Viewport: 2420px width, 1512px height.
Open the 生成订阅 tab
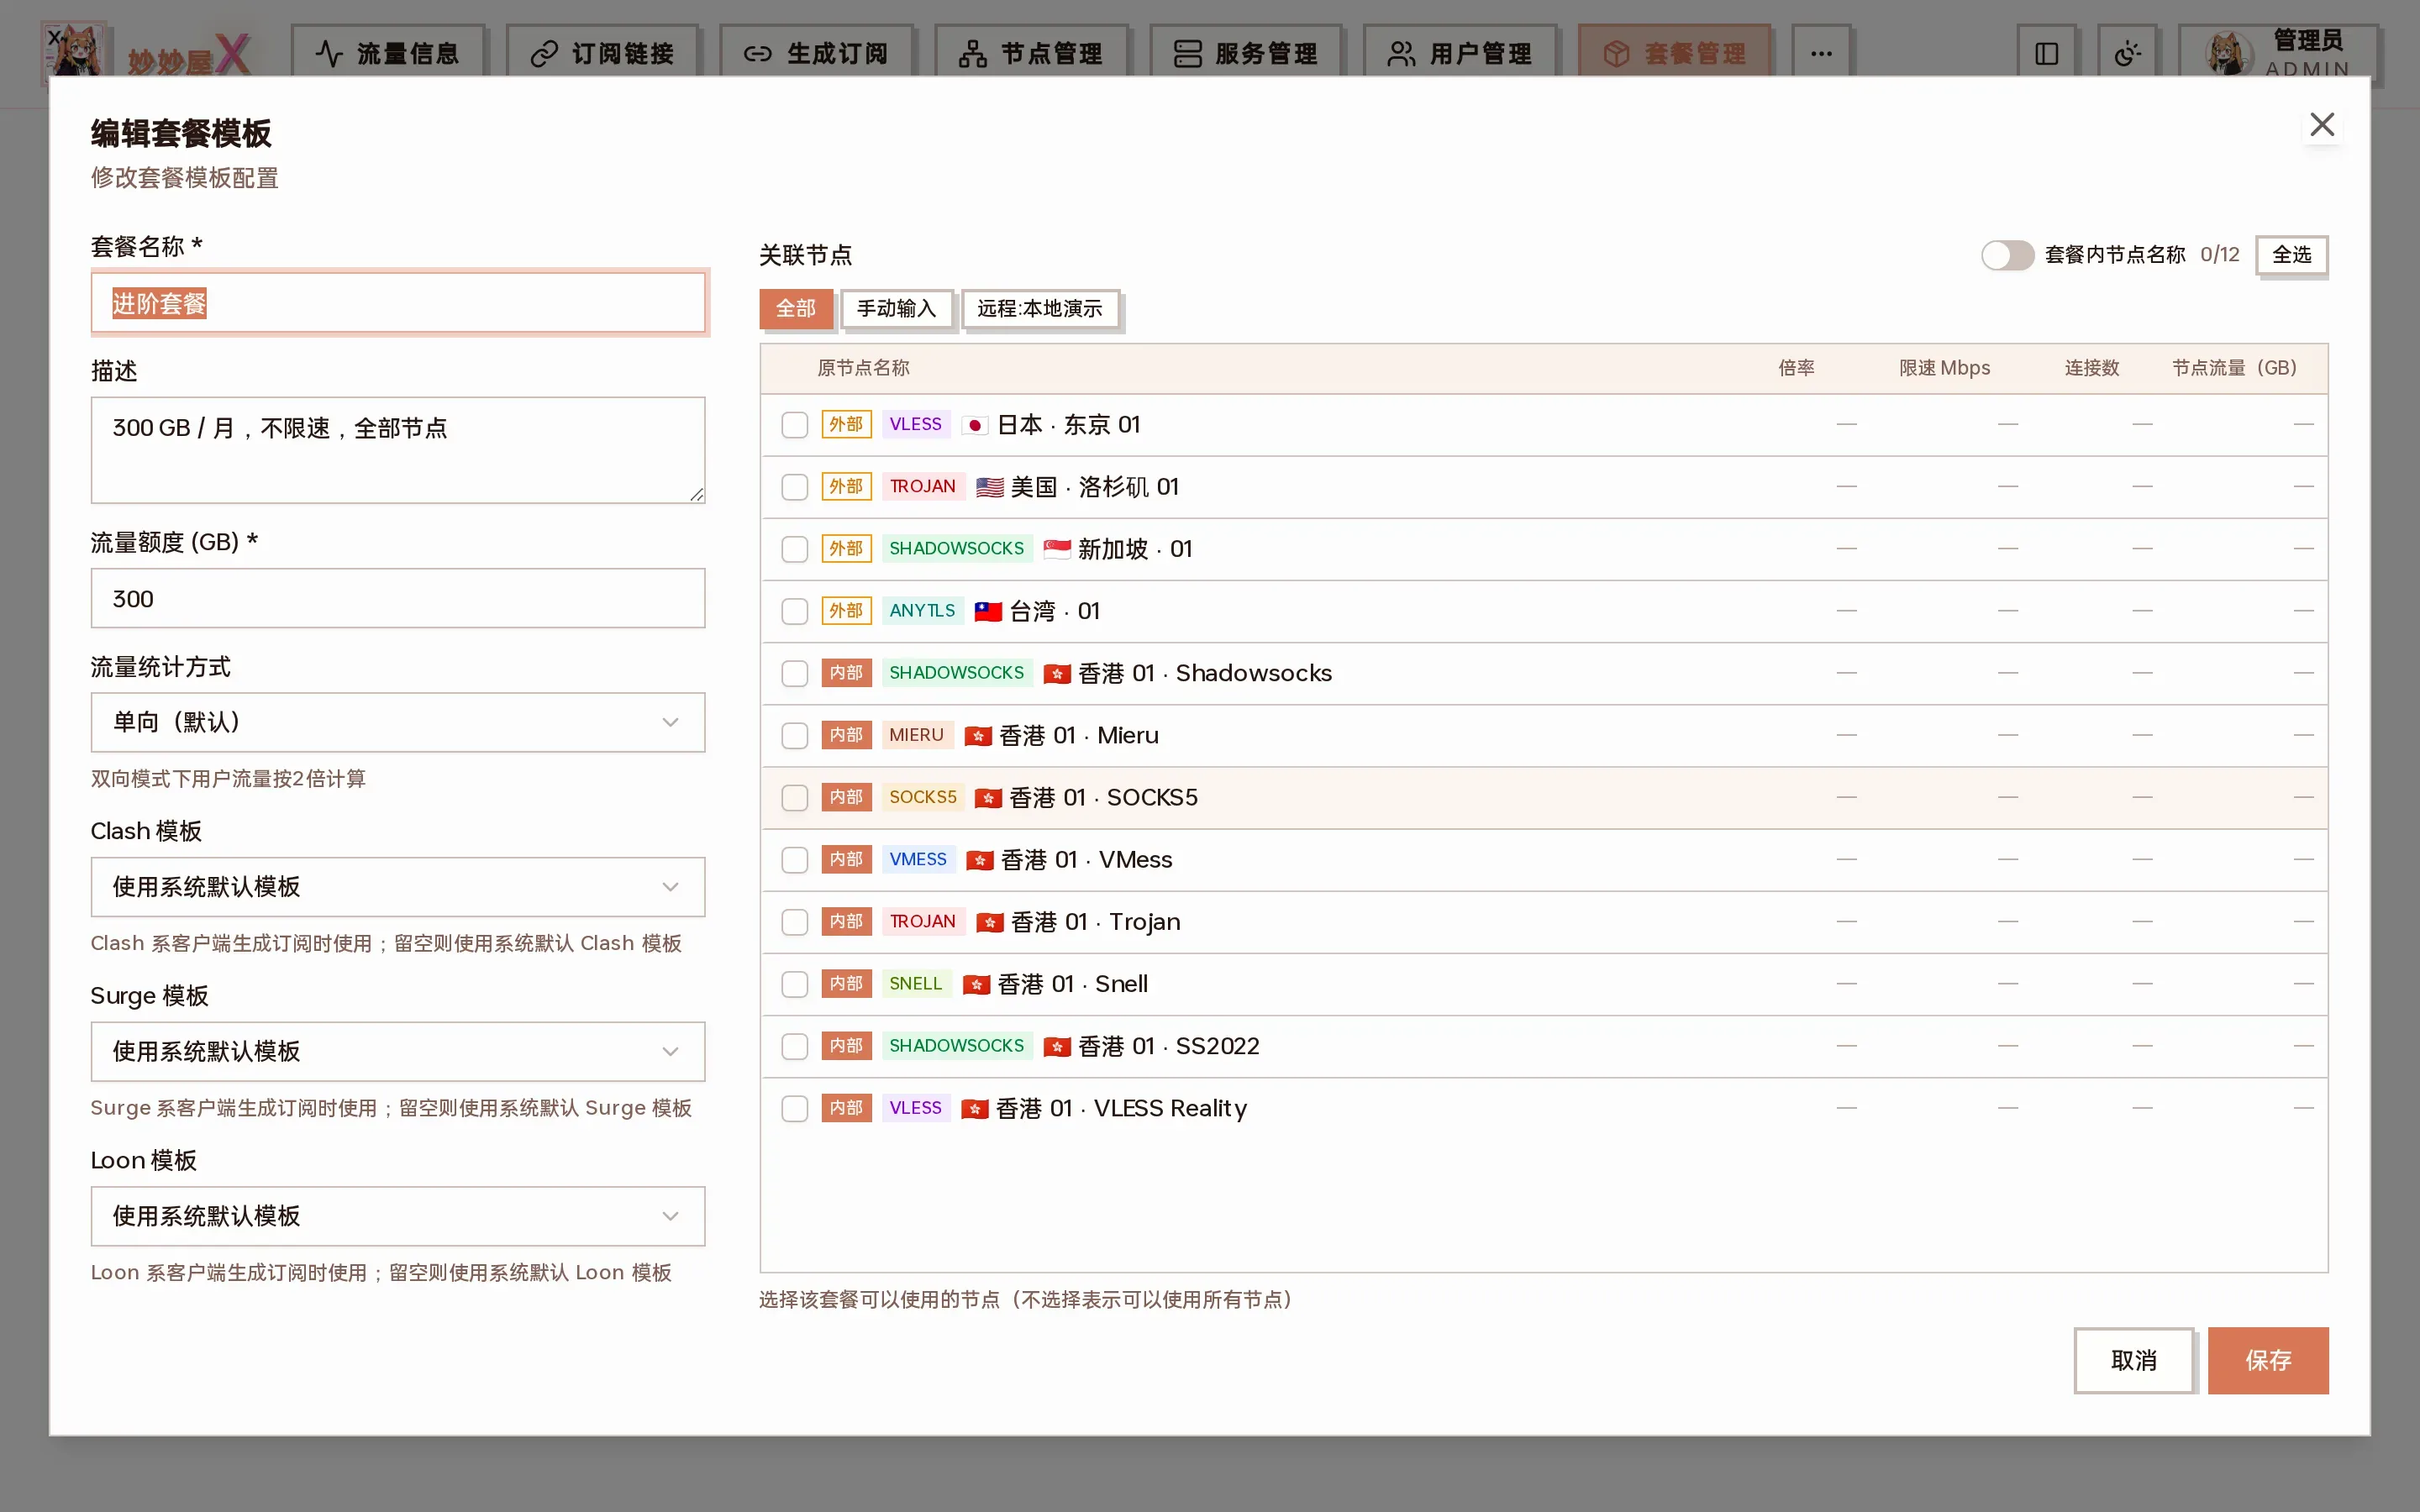(x=817, y=53)
